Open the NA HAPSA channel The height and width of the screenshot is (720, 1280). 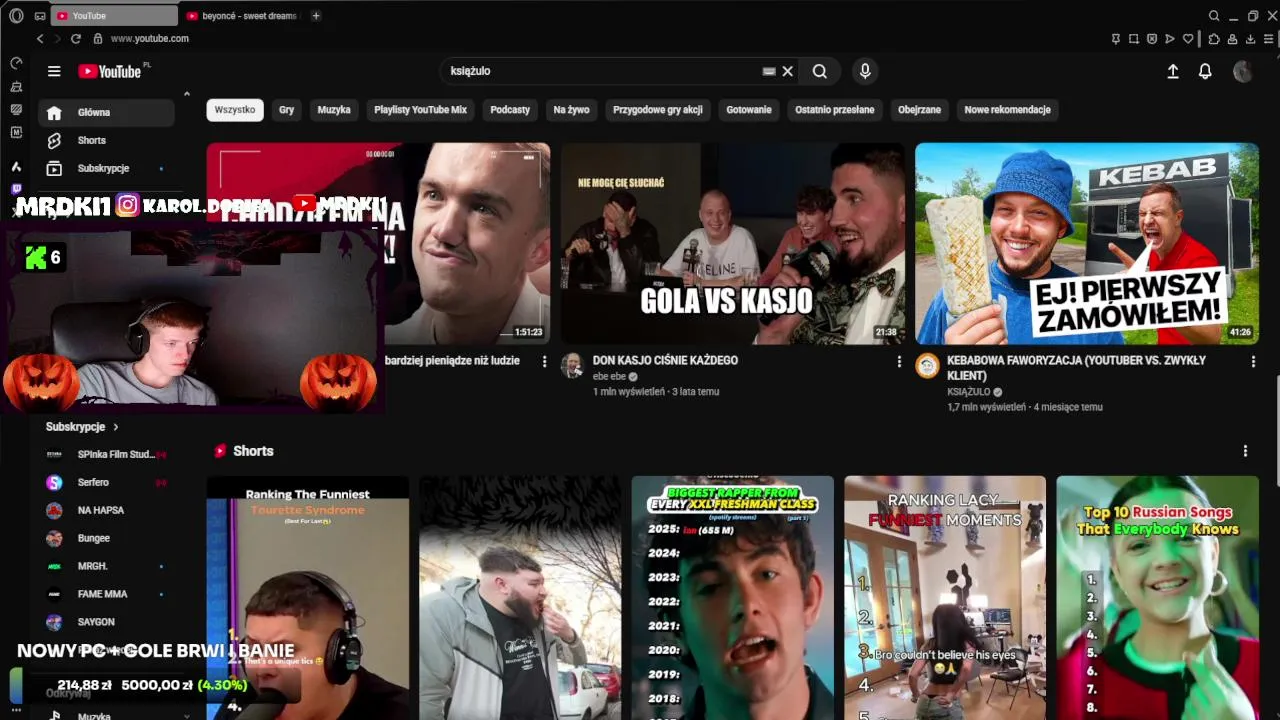[106, 510]
